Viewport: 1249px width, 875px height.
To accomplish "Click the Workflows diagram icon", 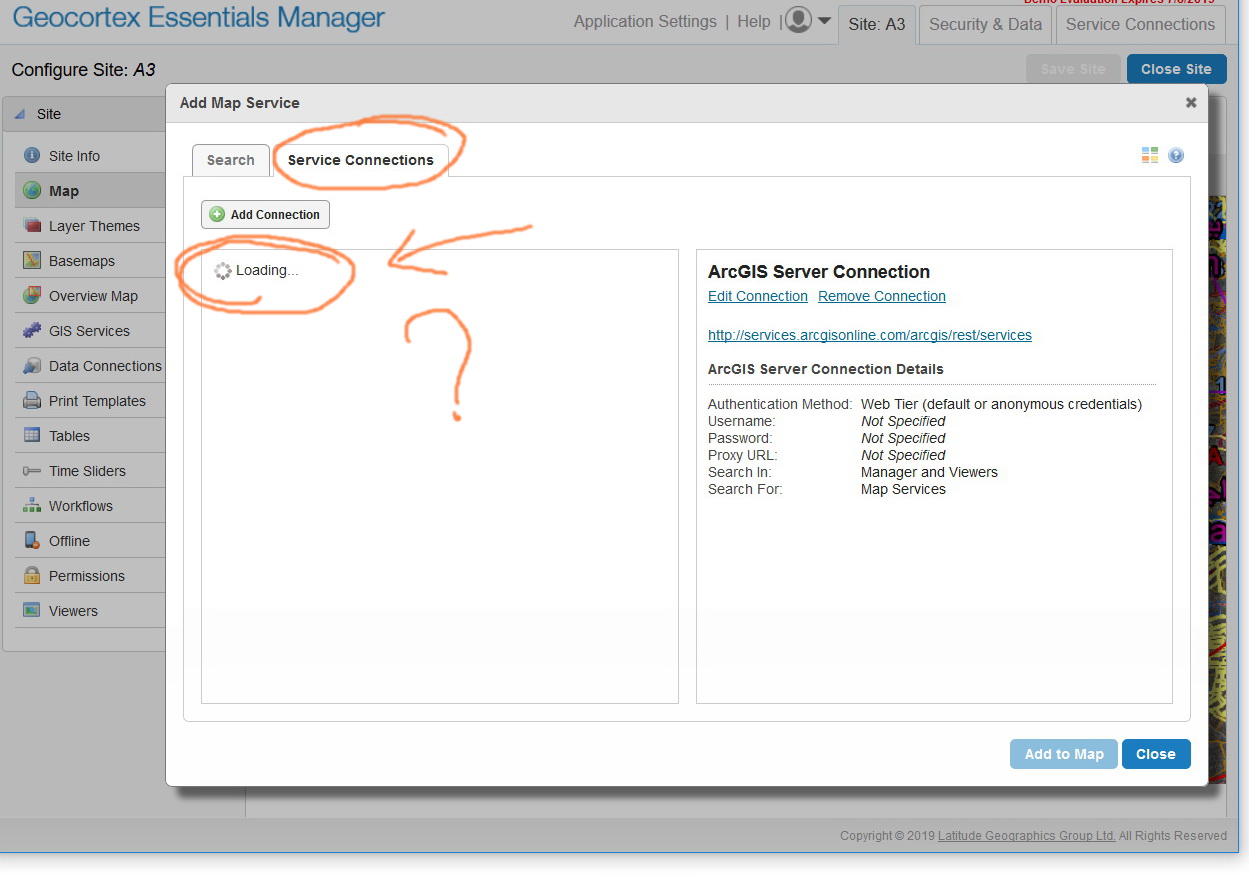I will pos(32,506).
